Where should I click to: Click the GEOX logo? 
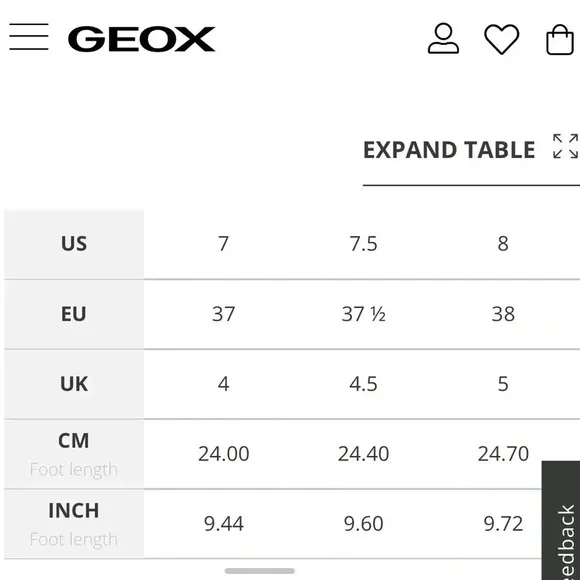click(x=141, y=39)
